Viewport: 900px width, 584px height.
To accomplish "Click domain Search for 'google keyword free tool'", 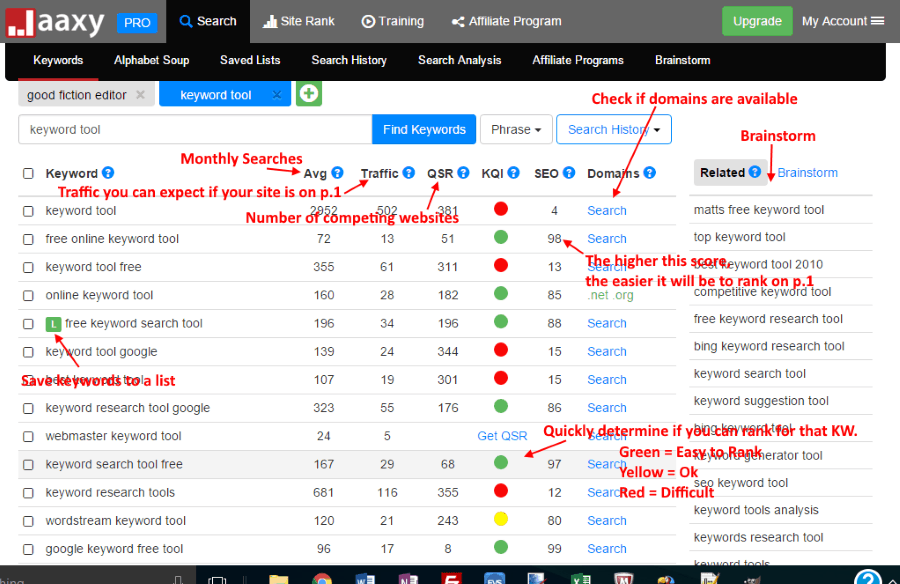I will [x=607, y=549].
